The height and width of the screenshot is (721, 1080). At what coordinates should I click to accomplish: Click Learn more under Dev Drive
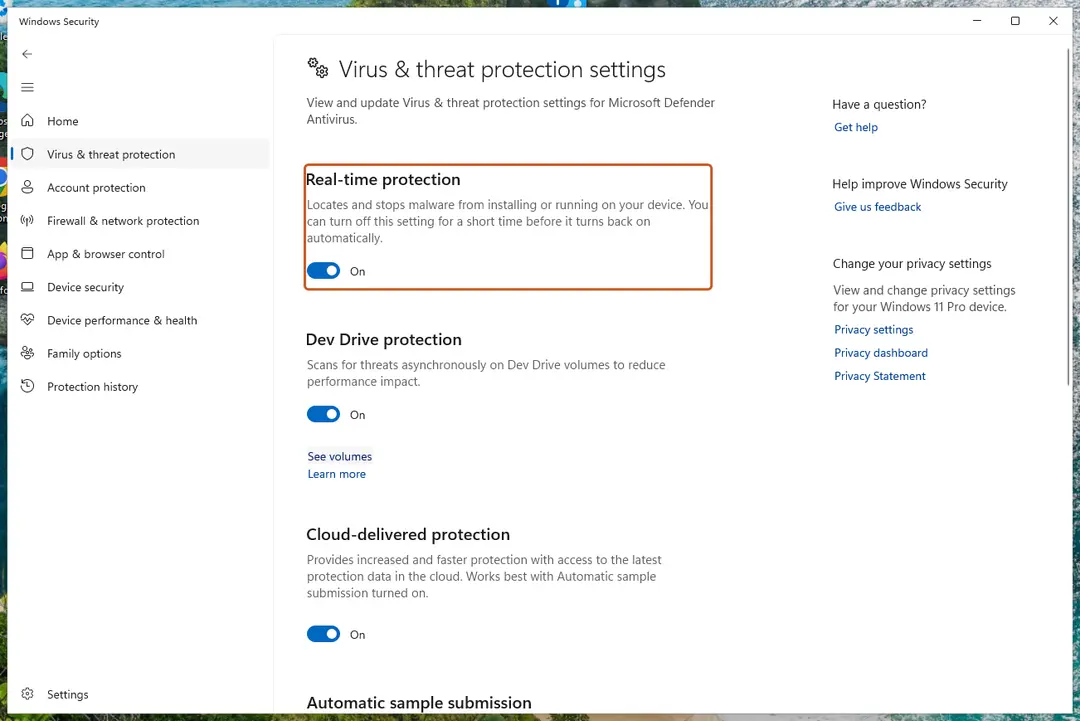(x=336, y=474)
